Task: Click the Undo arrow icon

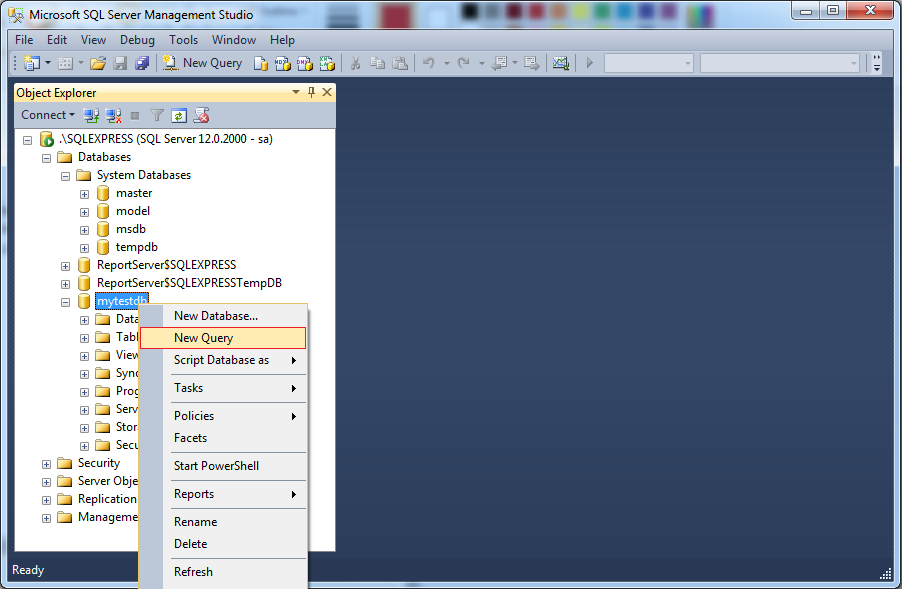Action: 429,63
